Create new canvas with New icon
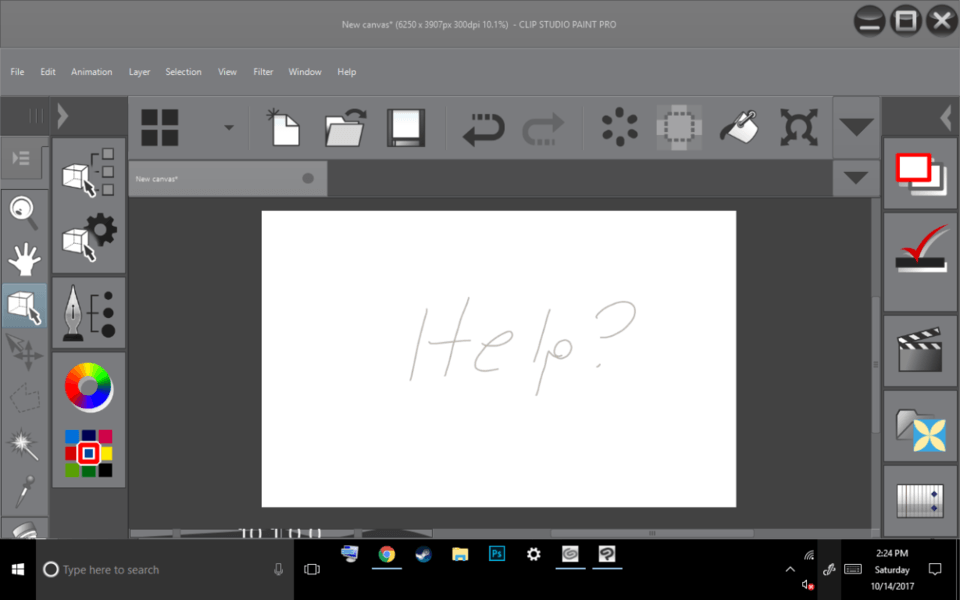Image resolution: width=960 pixels, height=600 pixels. [x=283, y=128]
